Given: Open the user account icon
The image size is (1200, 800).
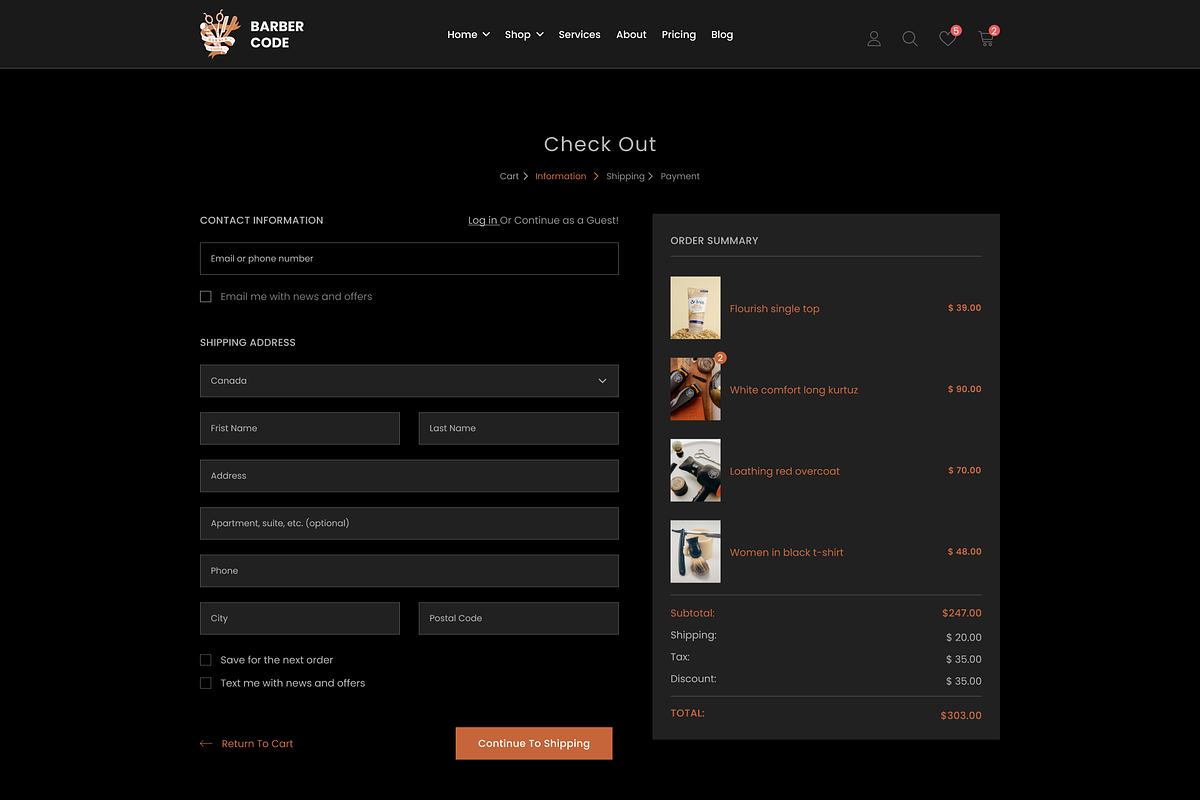Looking at the screenshot, I should [x=874, y=38].
